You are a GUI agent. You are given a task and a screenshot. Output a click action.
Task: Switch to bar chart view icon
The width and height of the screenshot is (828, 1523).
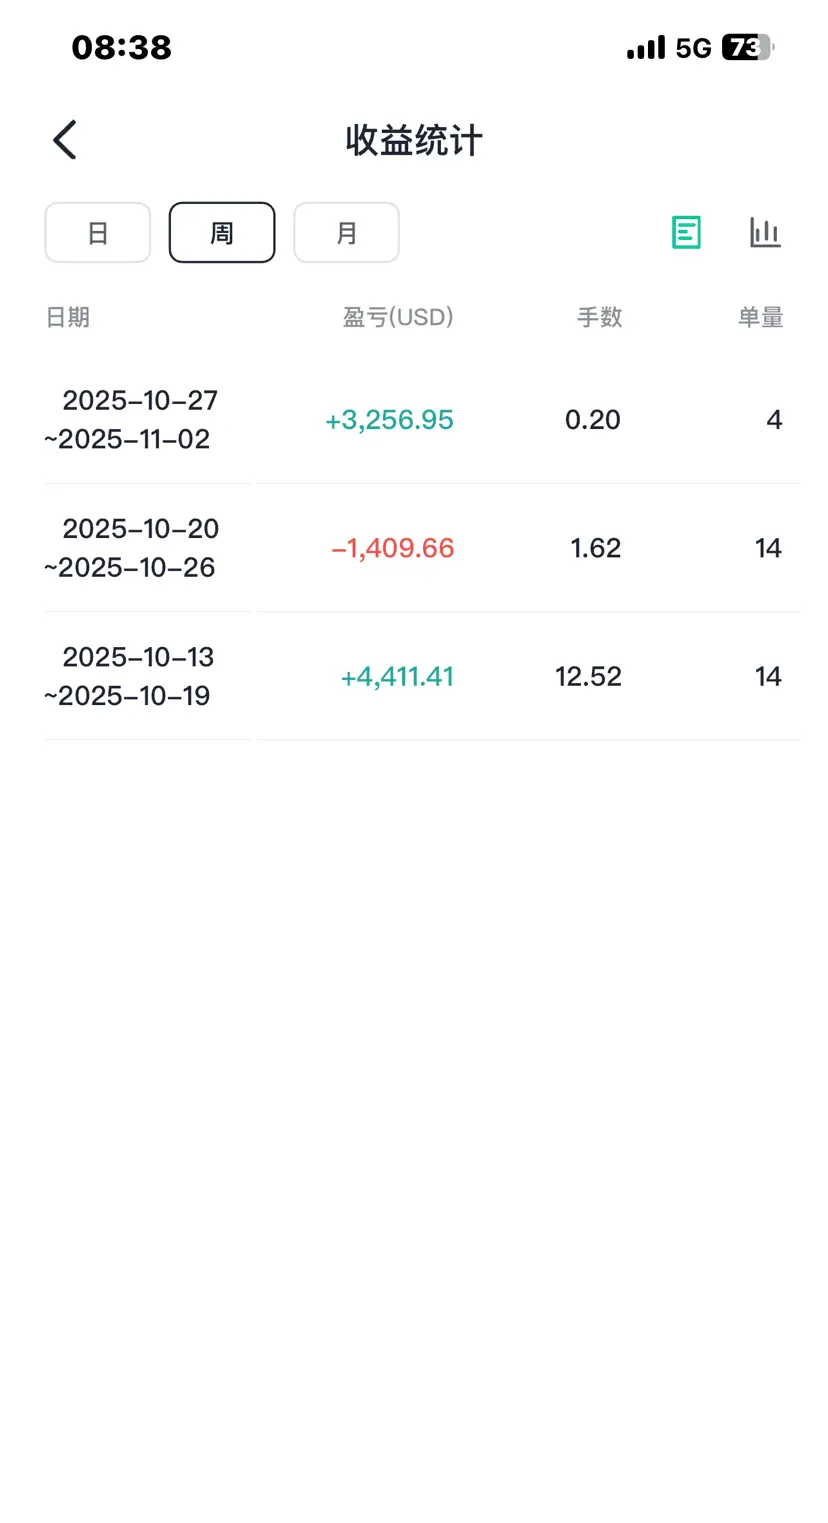765,232
